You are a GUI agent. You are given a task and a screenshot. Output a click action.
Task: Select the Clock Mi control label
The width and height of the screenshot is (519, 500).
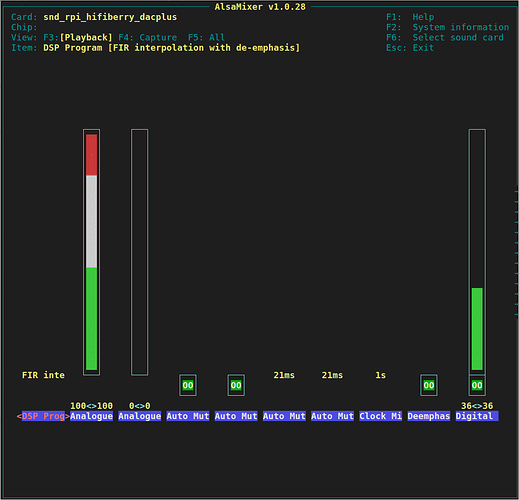(380, 416)
